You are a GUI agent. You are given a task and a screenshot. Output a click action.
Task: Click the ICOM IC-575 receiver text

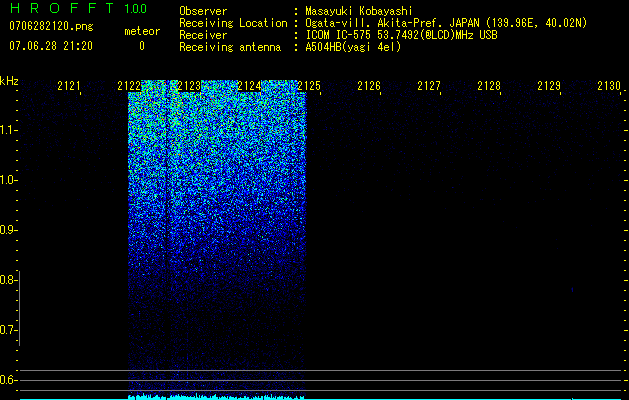point(401,35)
